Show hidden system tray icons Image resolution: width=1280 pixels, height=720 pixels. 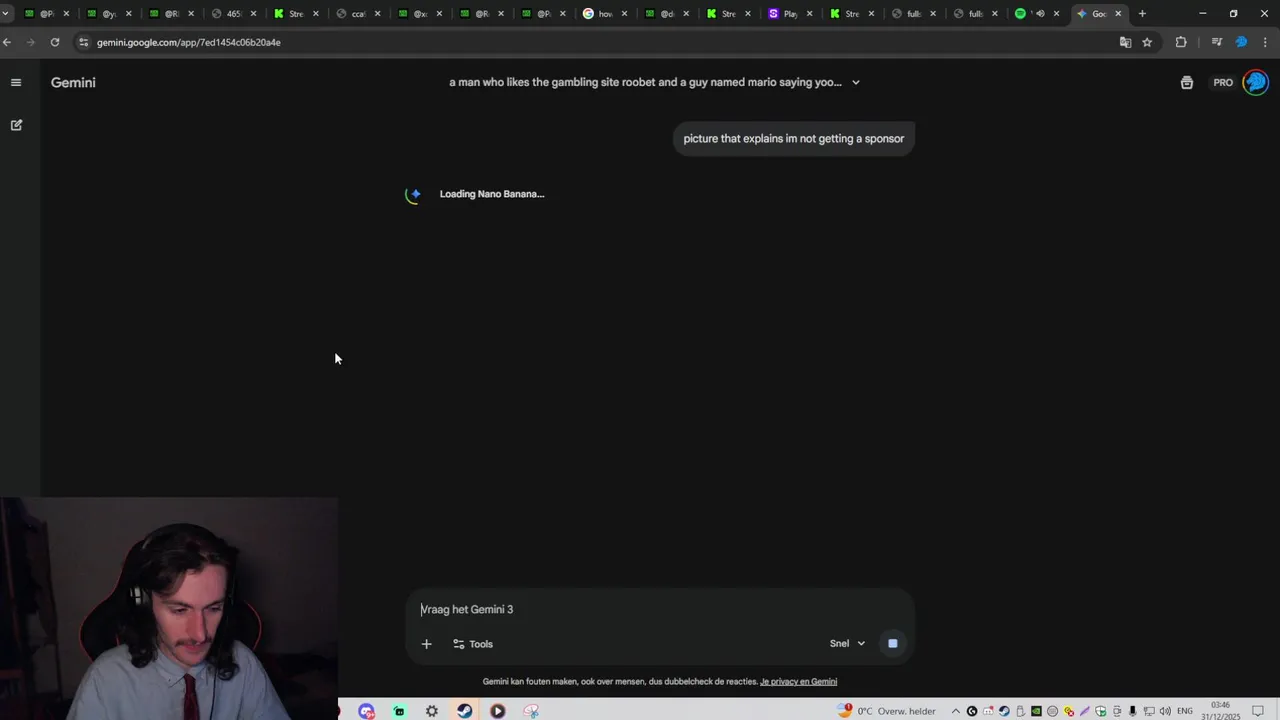(x=956, y=711)
